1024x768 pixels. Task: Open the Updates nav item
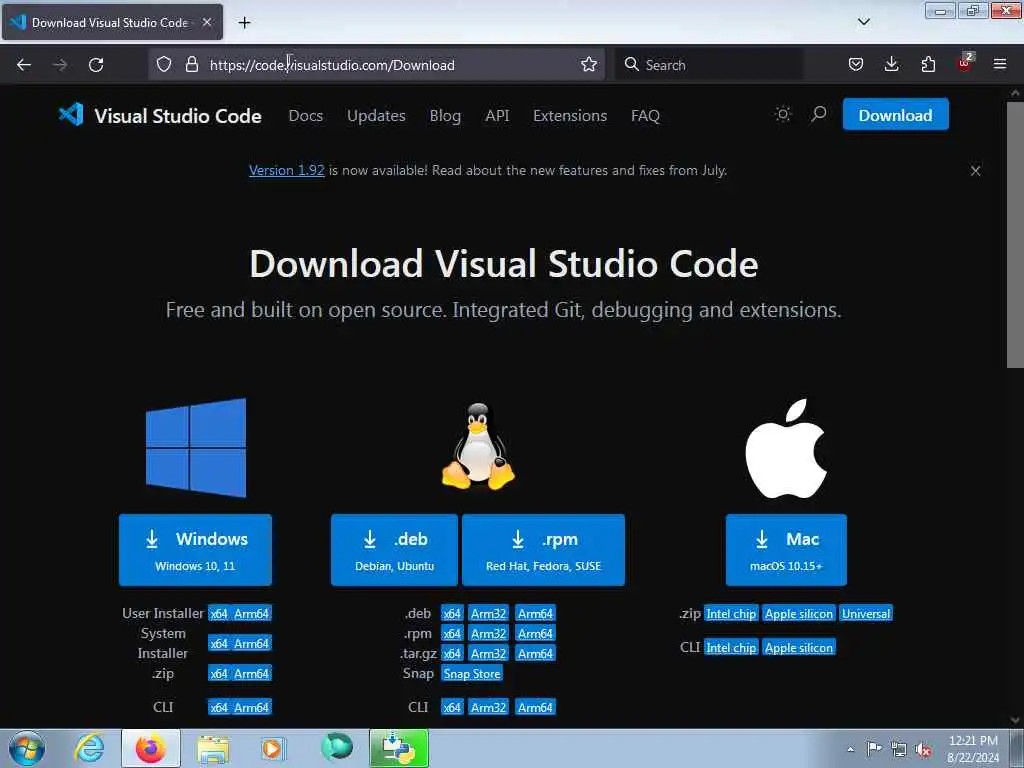[x=376, y=116]
